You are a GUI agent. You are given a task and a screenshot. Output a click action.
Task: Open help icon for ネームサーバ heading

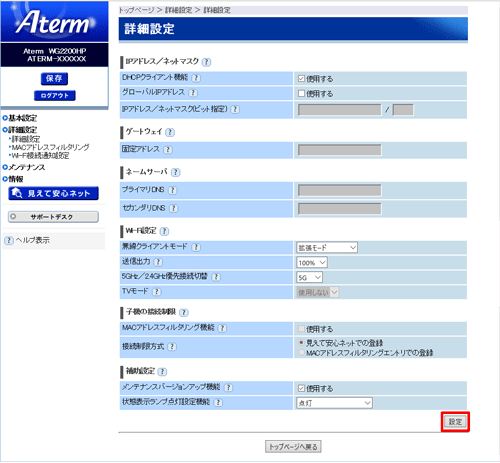(x=175, y=172)
